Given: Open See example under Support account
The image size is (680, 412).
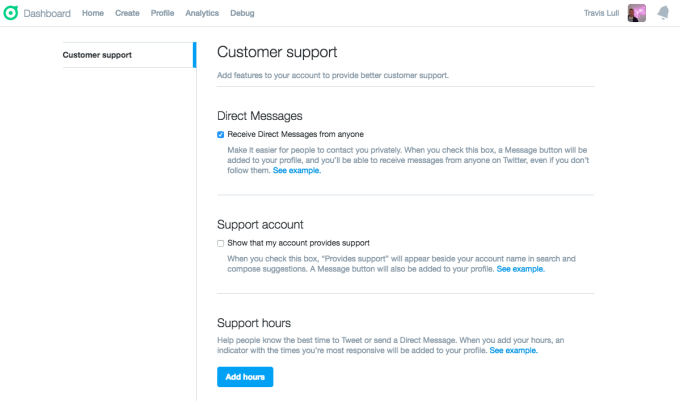Looking at the screenshot, I should pyautogui.click(x=521, y=268).
